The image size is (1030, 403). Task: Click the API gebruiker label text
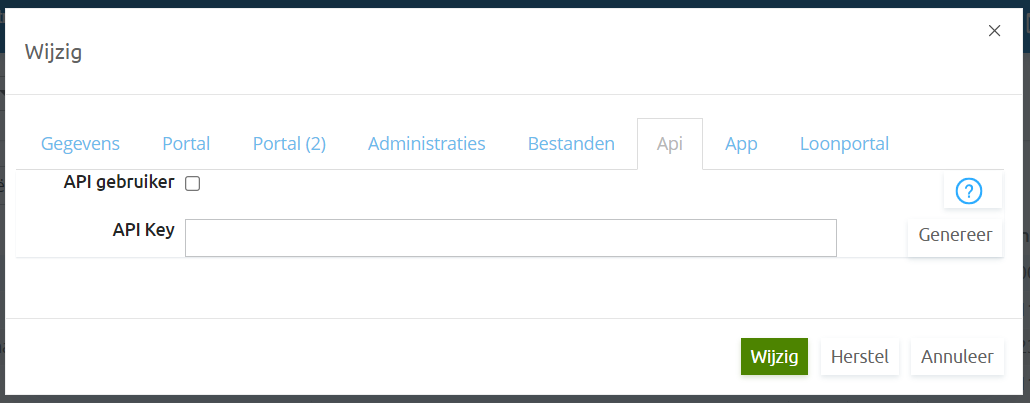tap(119, 183)
